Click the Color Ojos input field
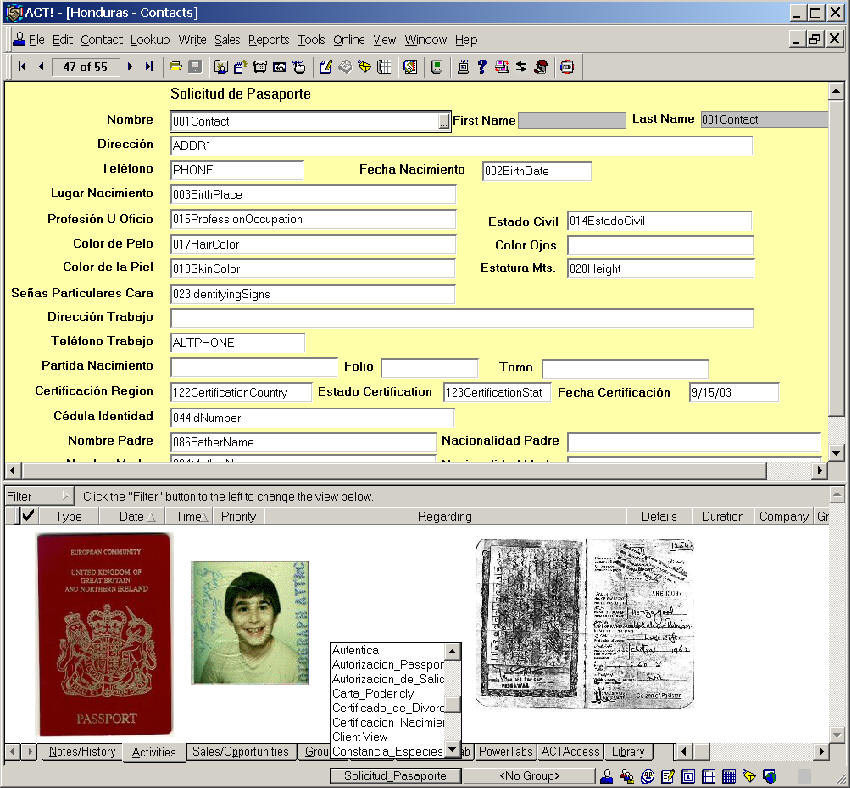Image resolution: width=850 pixels, height=788 pixels. [x=660, y=245]
